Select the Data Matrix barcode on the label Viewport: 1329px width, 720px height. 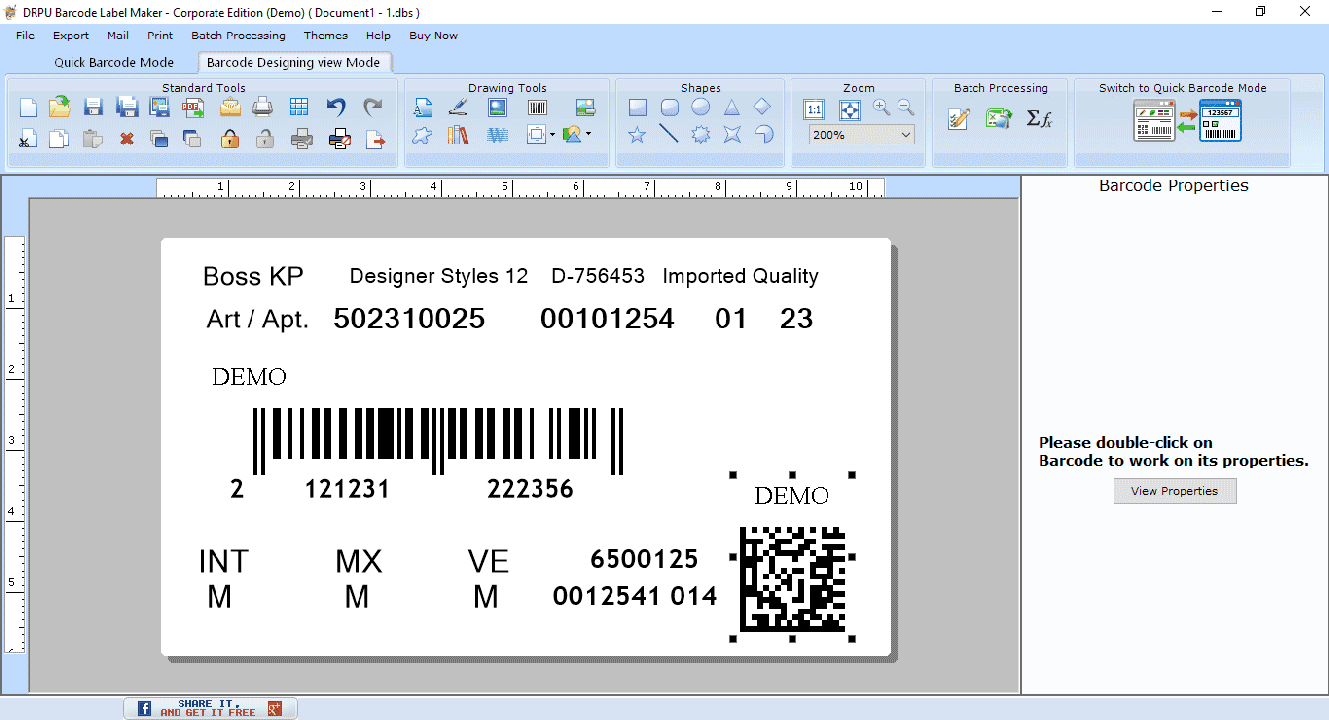tap(793, 580)
